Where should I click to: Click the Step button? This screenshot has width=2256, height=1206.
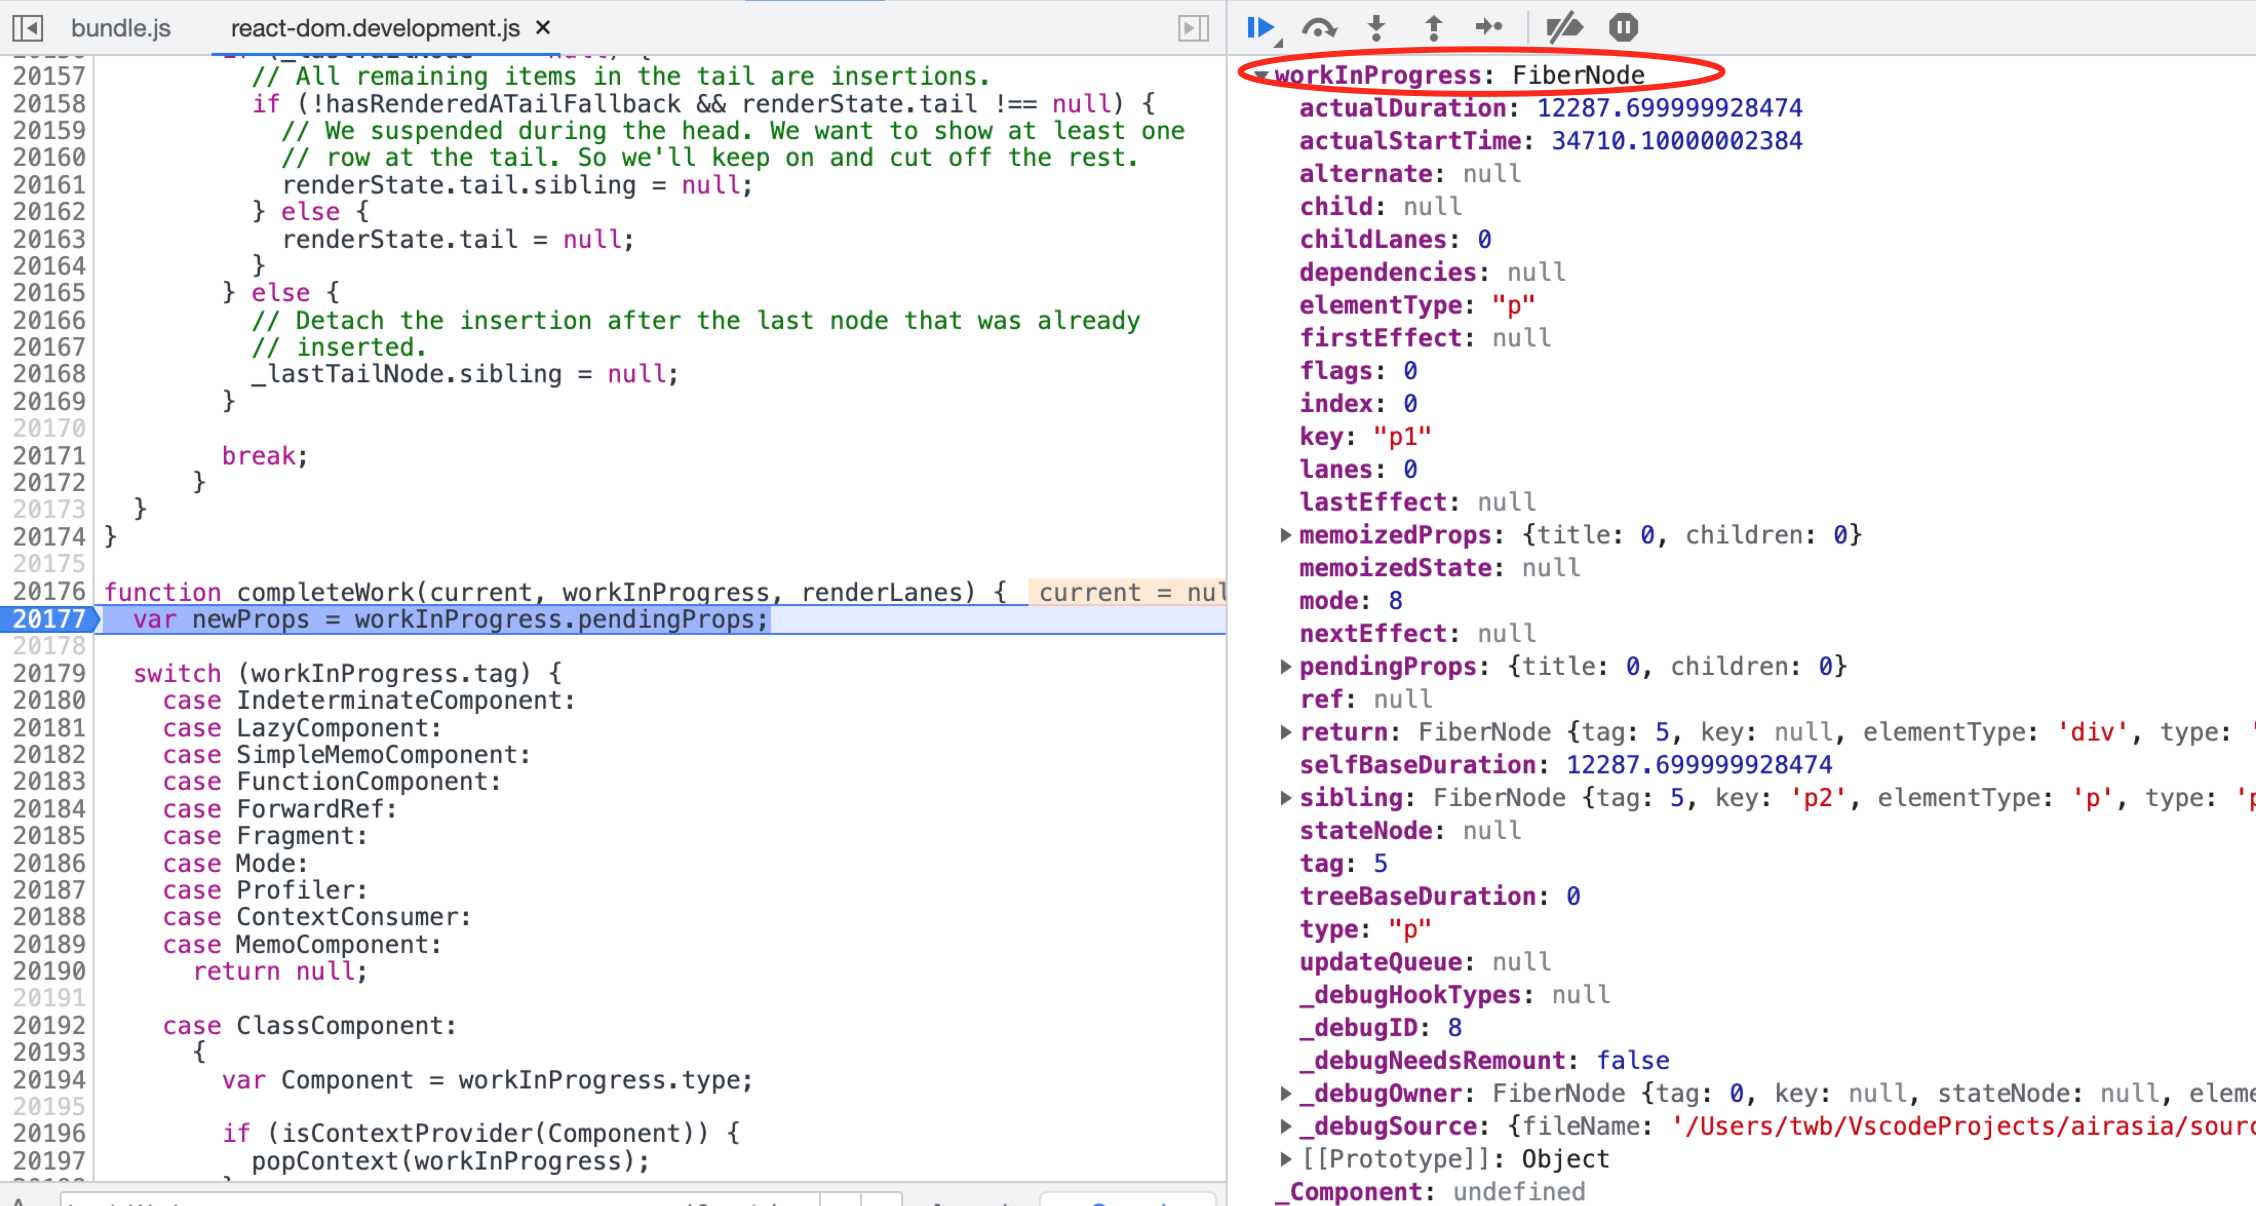point(1488,28)
